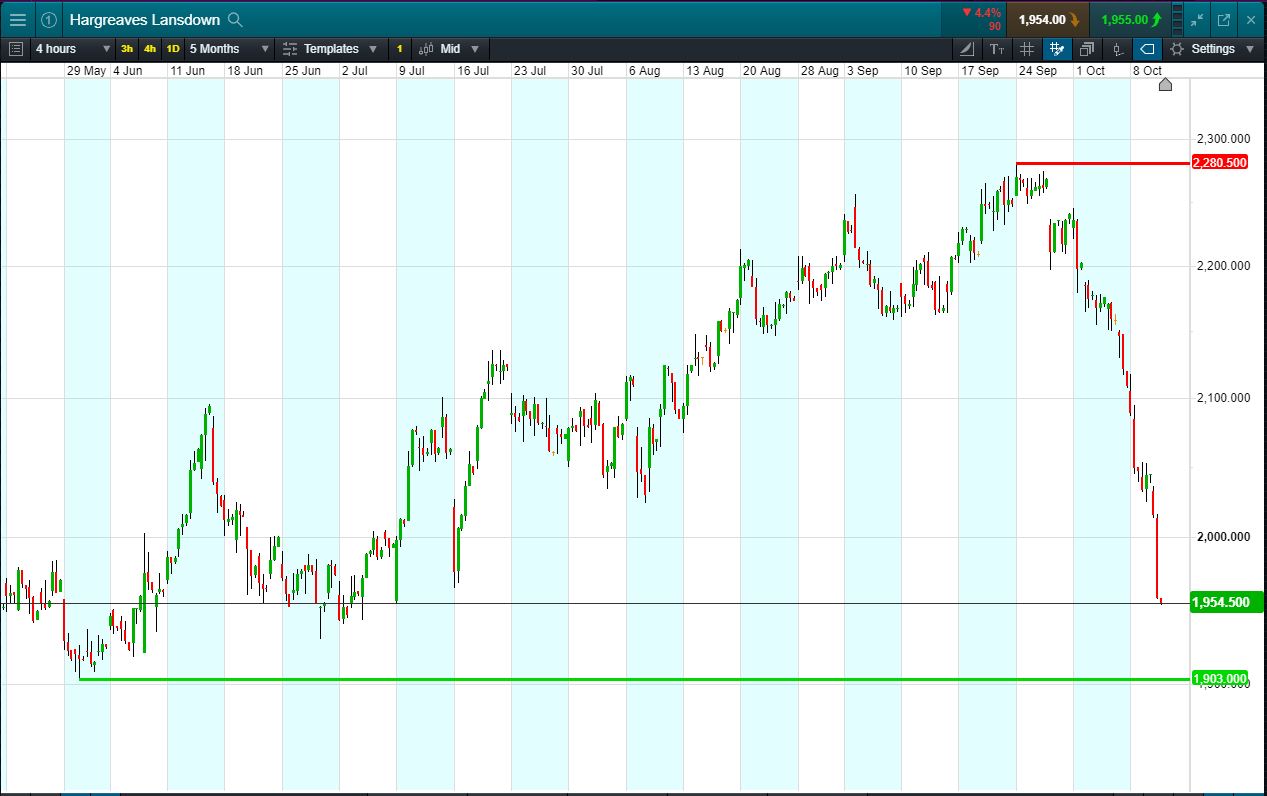Viewport: 1267px width, 796px height.
Task: Click the depth ladder bars icon
Action: 1176,19
